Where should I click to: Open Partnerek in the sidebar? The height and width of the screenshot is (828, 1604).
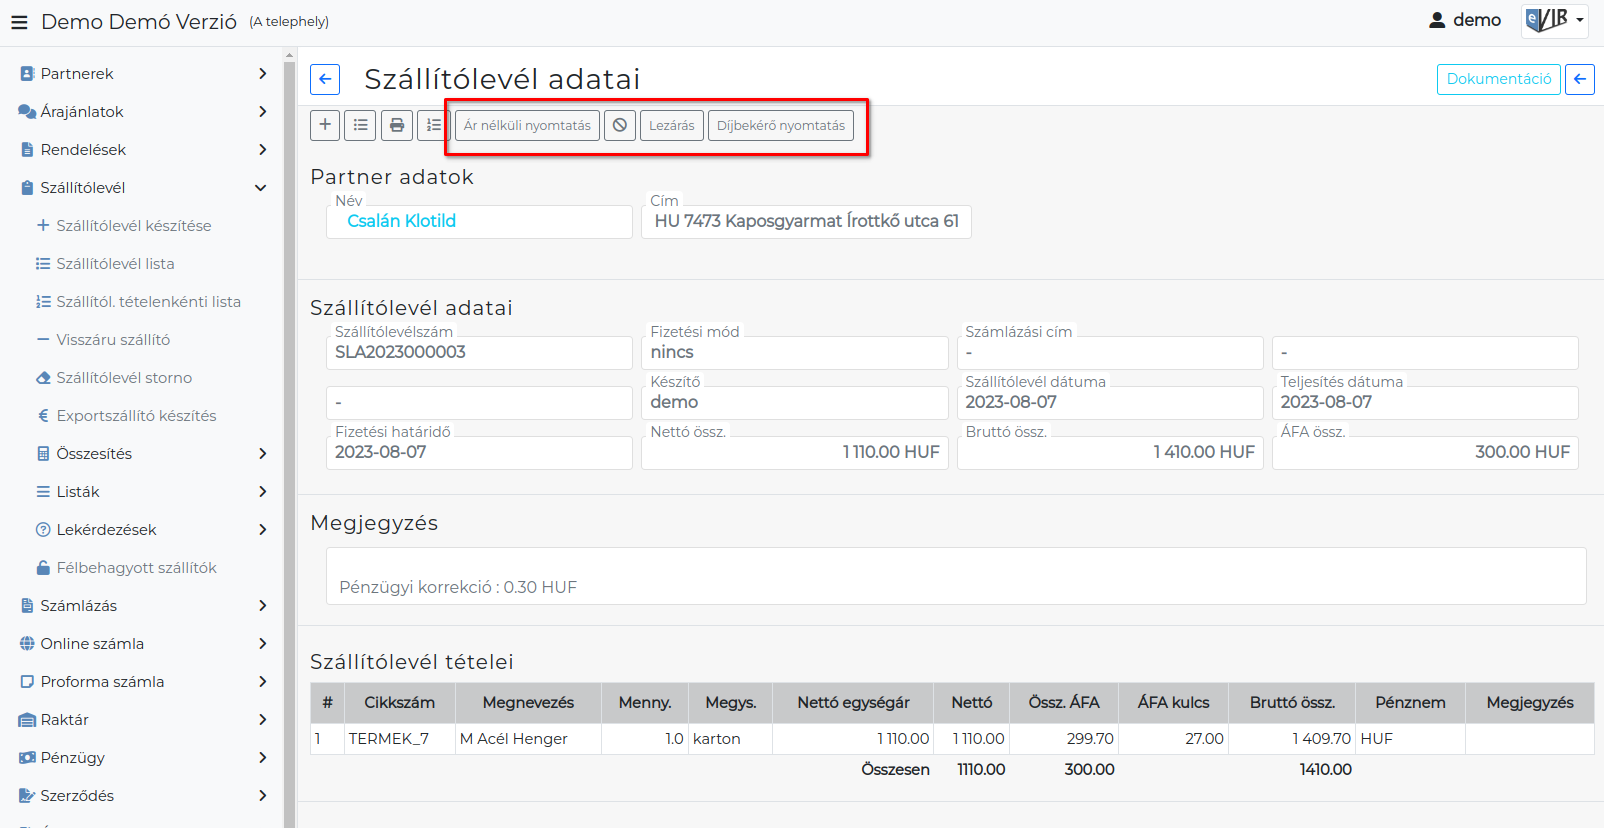(x=77, y=73)
